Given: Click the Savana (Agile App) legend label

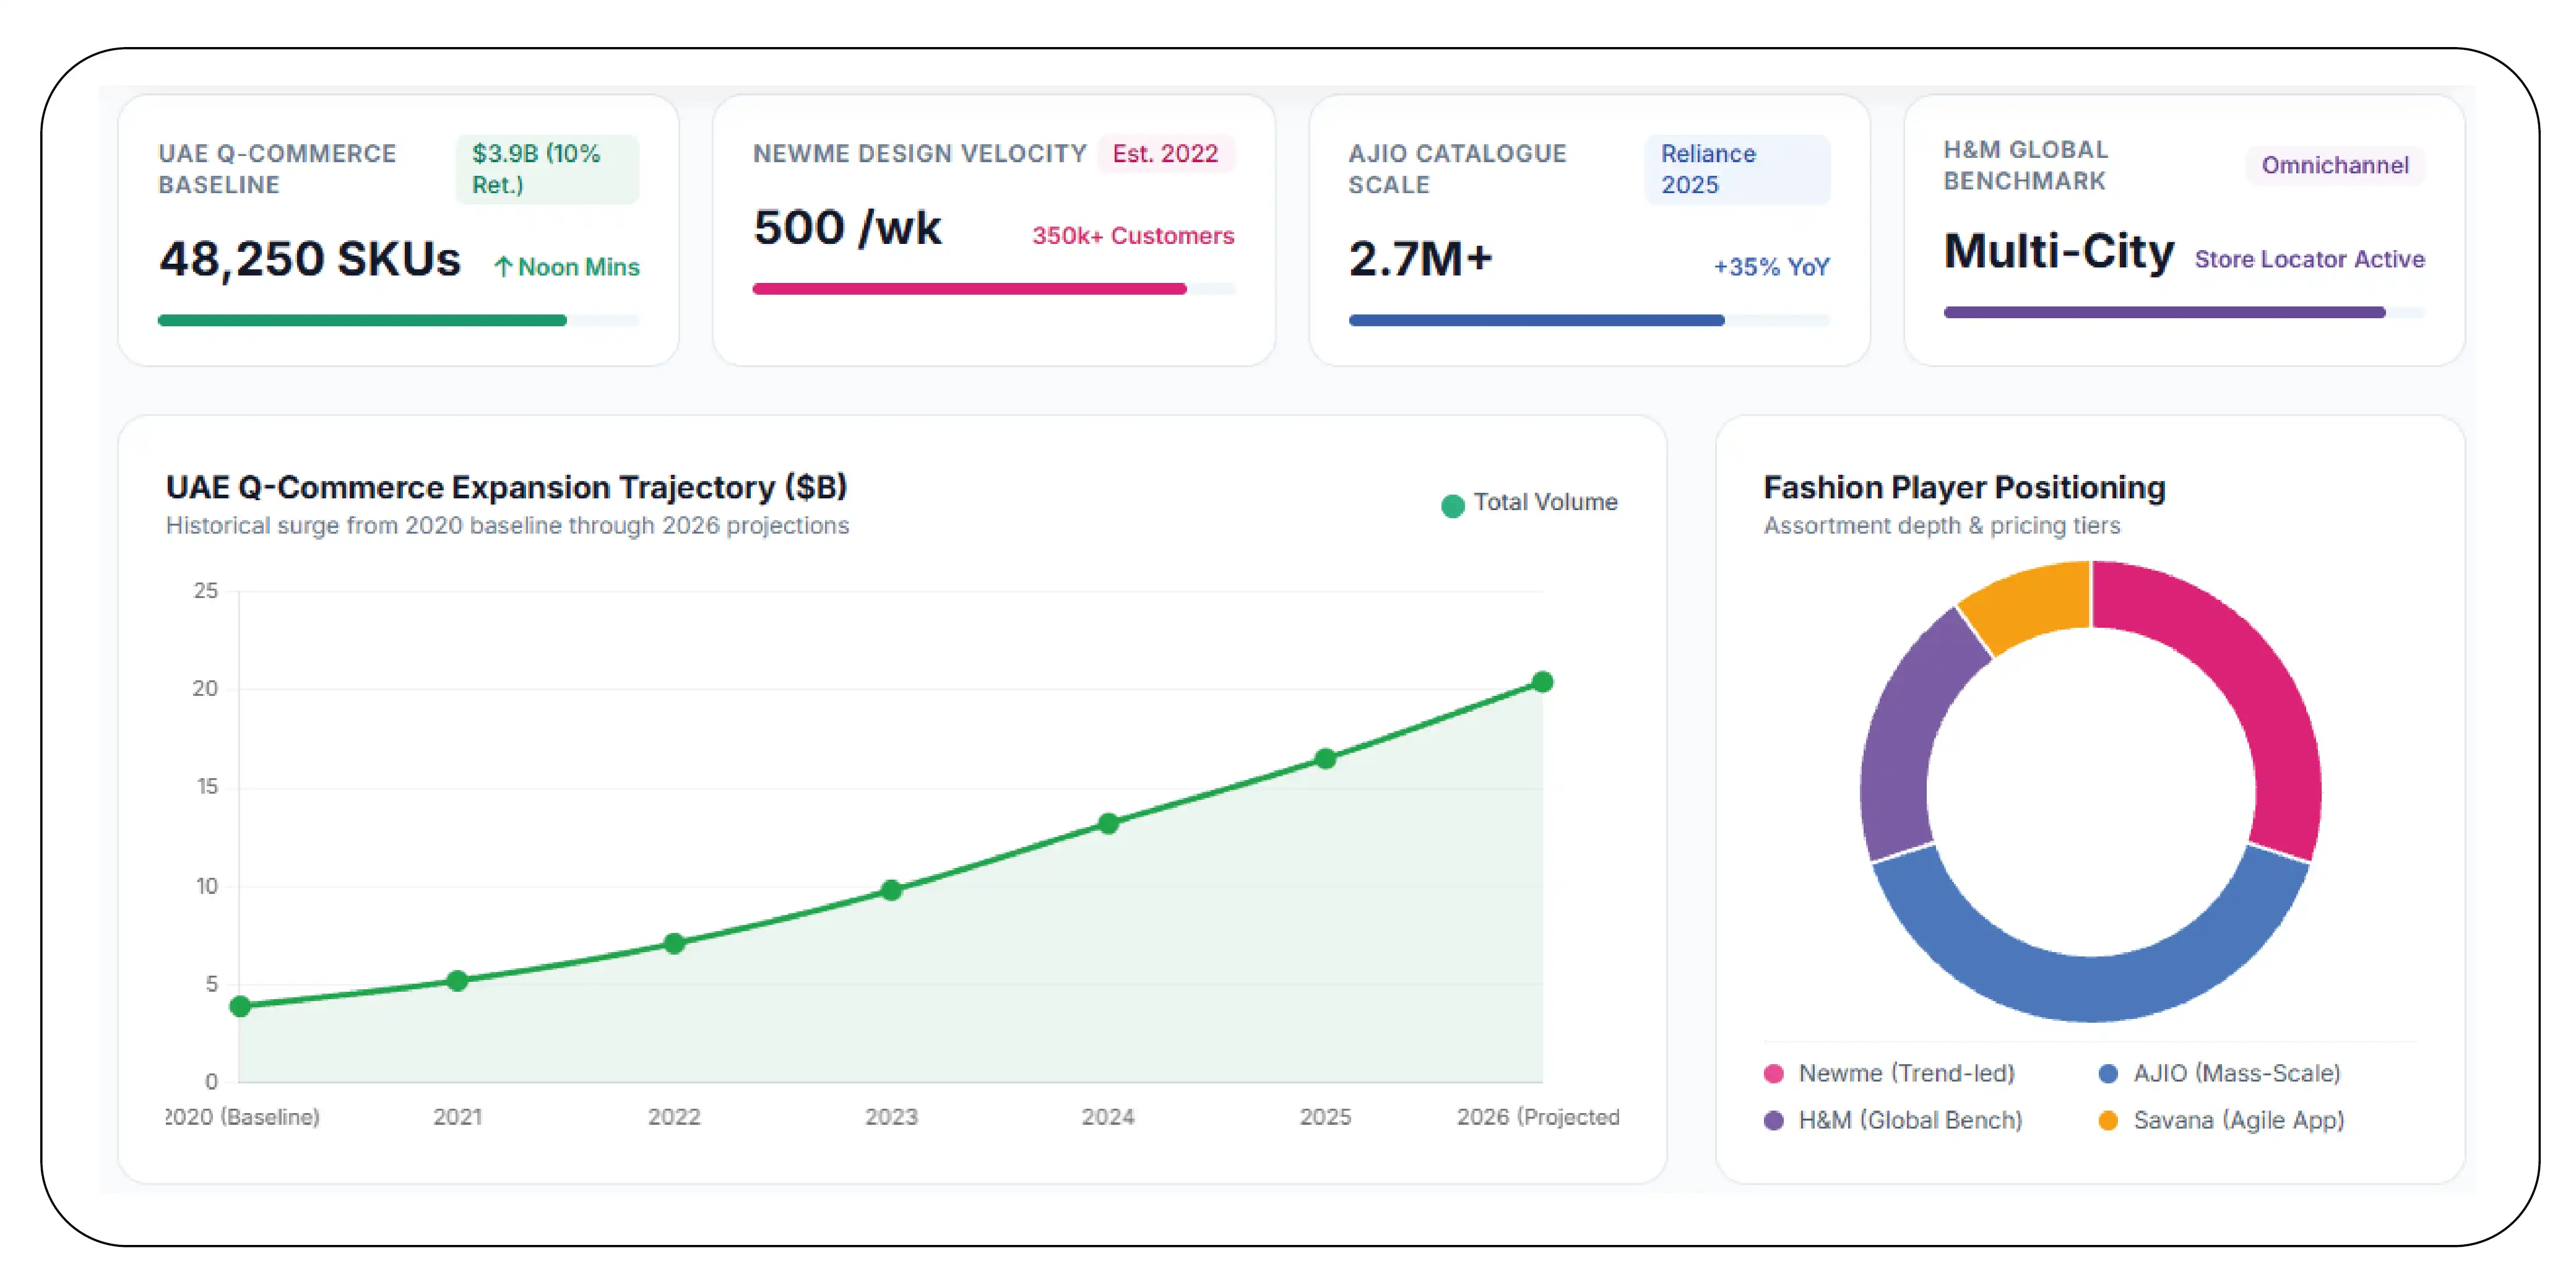Looking at the screenshot, I should [2239, 1120].
